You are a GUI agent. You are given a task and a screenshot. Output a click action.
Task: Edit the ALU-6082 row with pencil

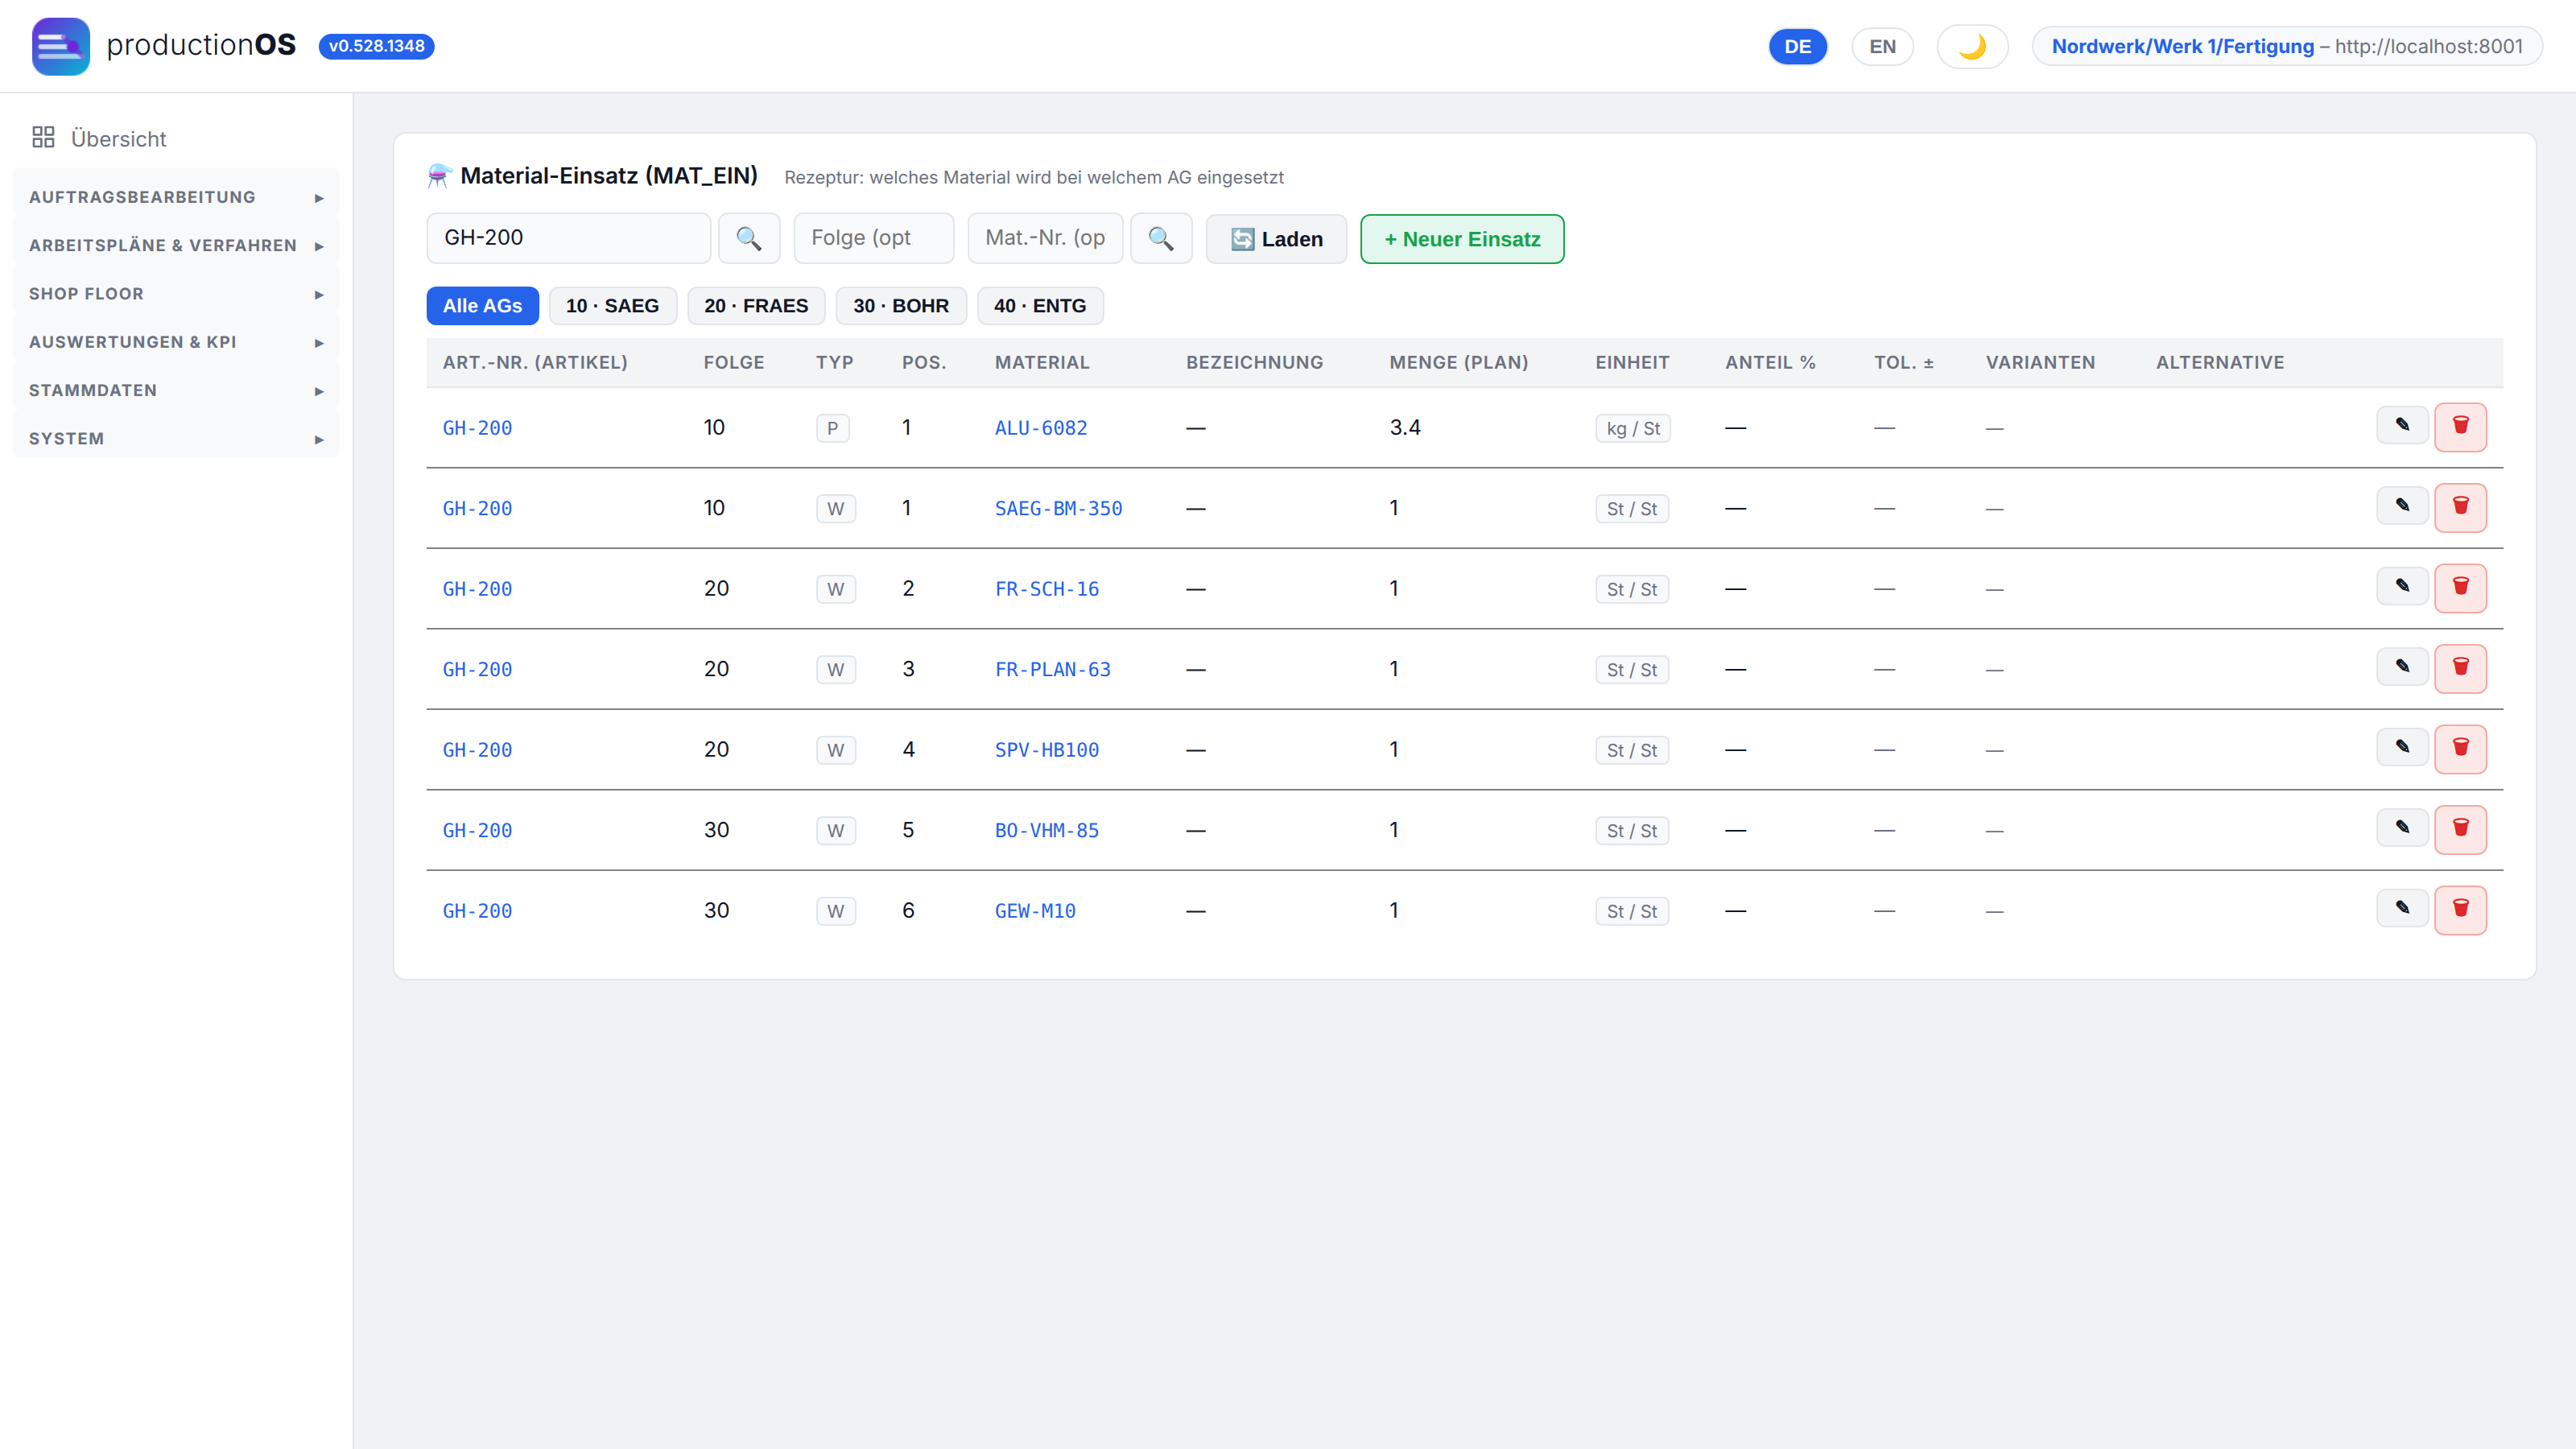pos(2402,425)
